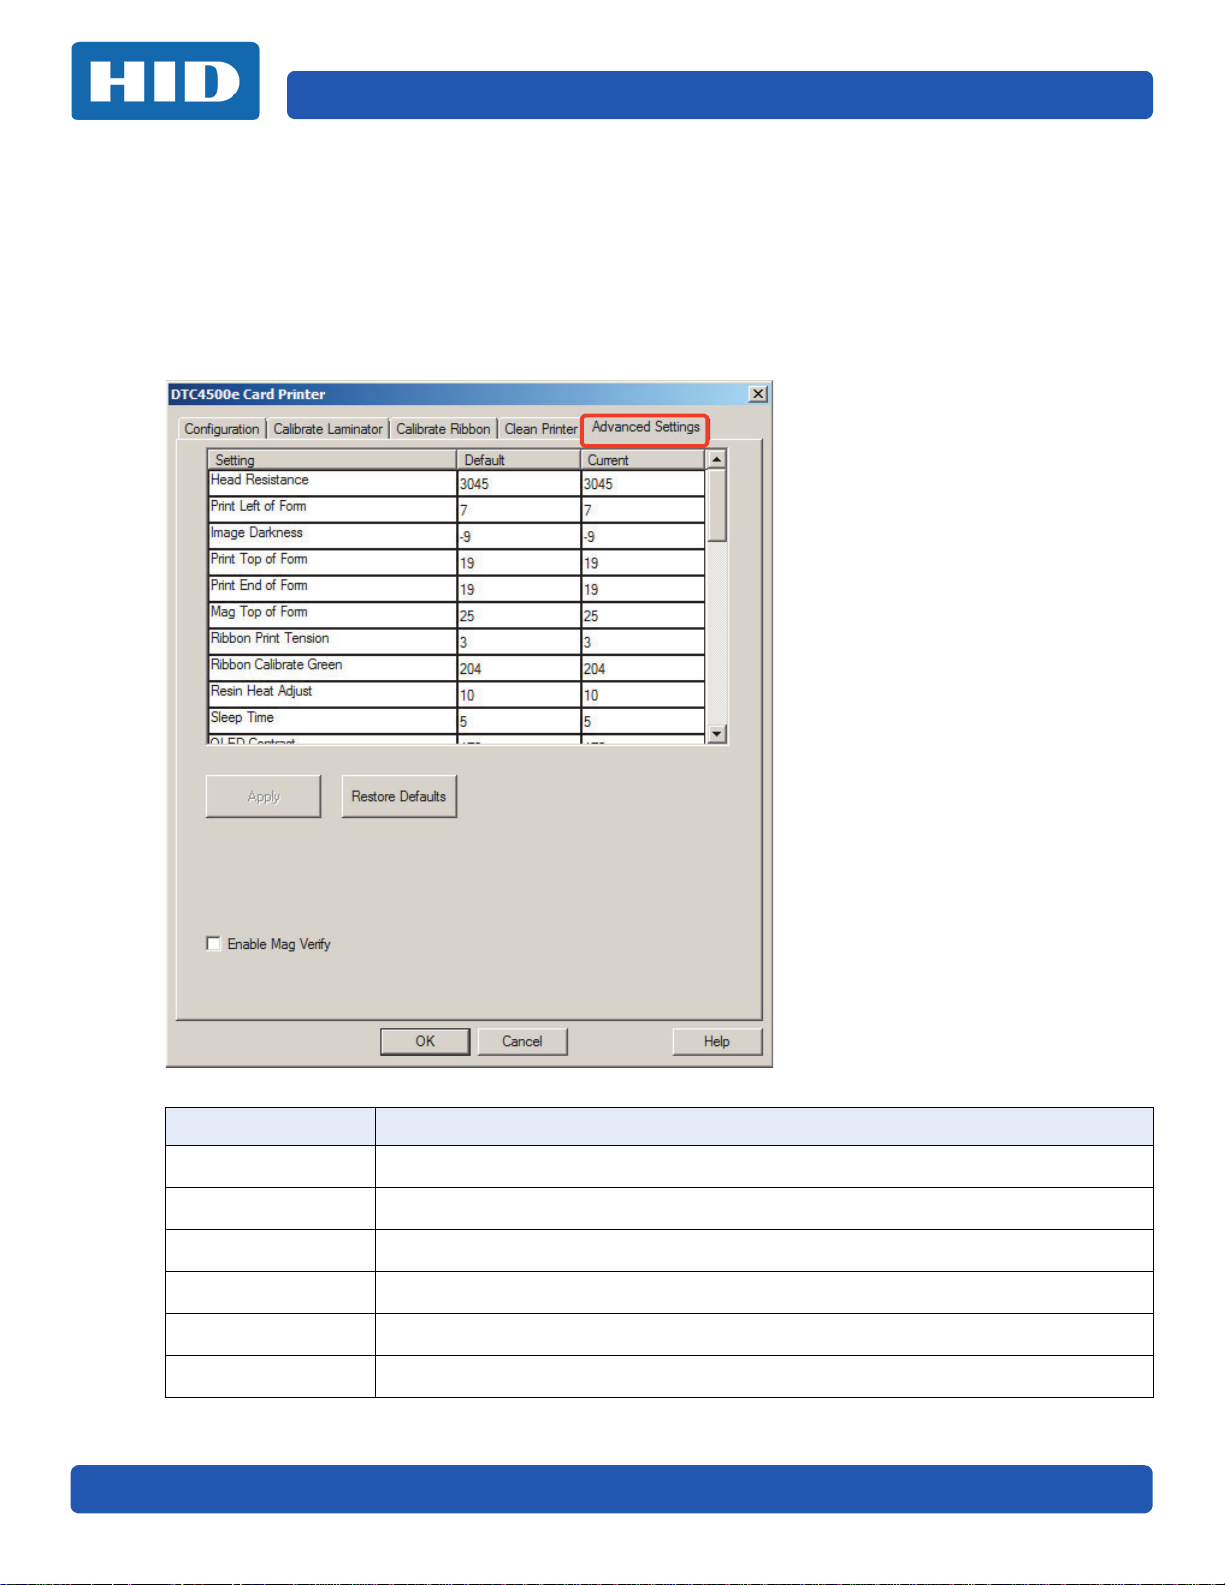Open the Calibrate Laminator tab
1225x1585 pixels.
coord(328,429)
